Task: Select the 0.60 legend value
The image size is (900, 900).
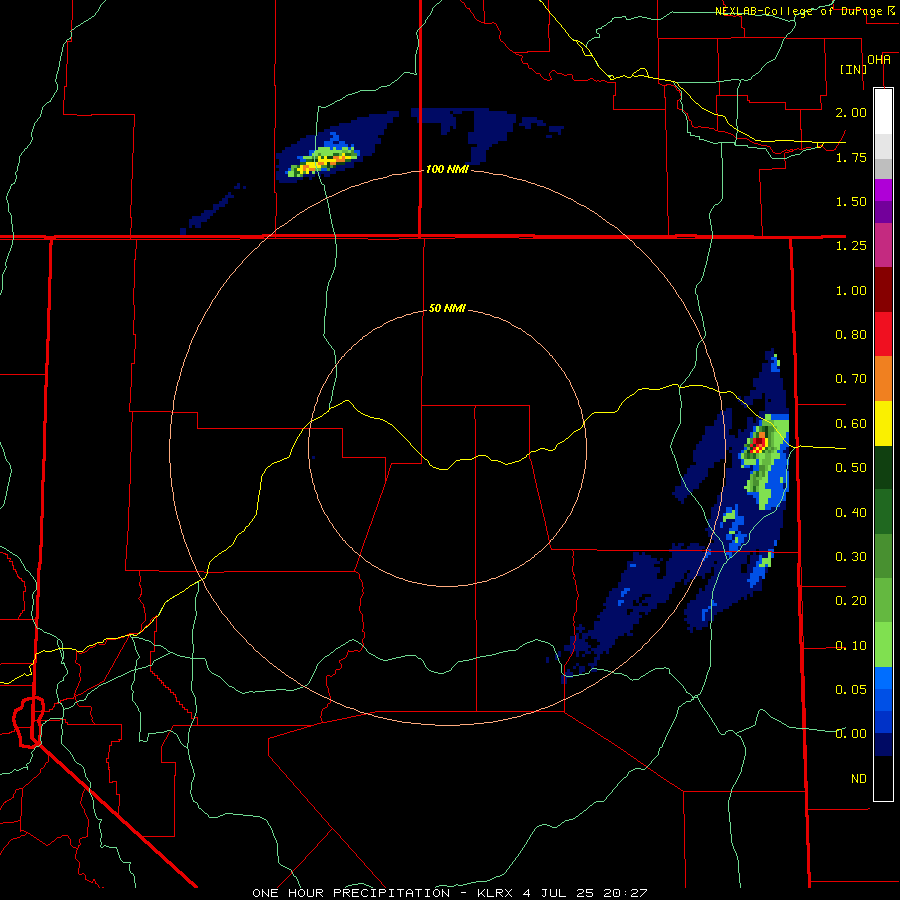Action: (851, 424)
